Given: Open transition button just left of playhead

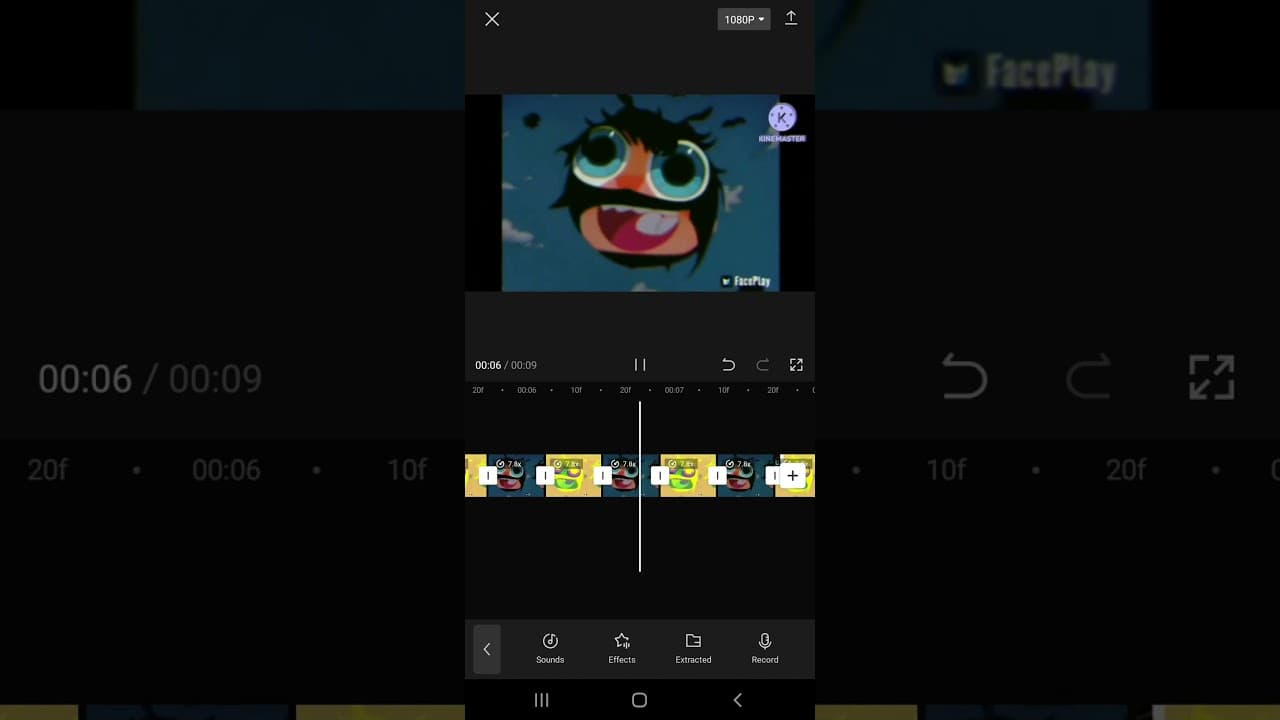Looking at the screenshot, I should pyautogui.click(x=602, y=476).
